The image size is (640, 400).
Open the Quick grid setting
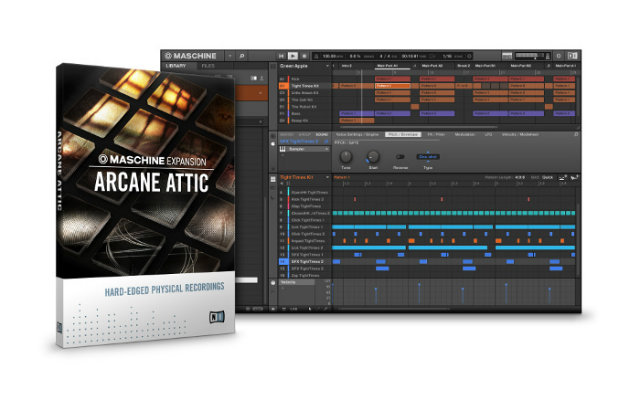[547, 178]
